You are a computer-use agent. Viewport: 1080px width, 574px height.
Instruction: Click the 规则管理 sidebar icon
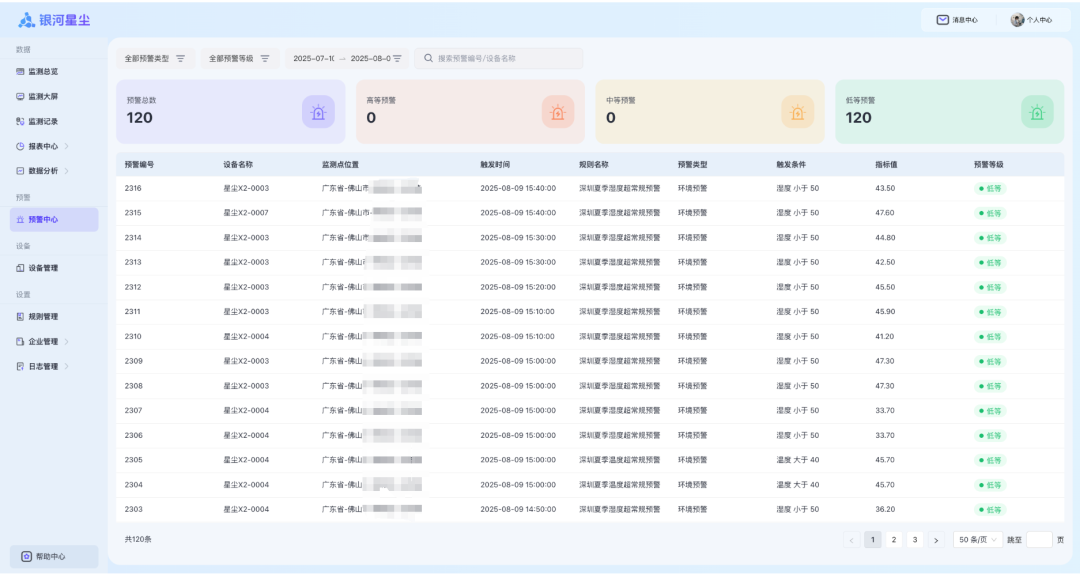(x=20, y=317)
